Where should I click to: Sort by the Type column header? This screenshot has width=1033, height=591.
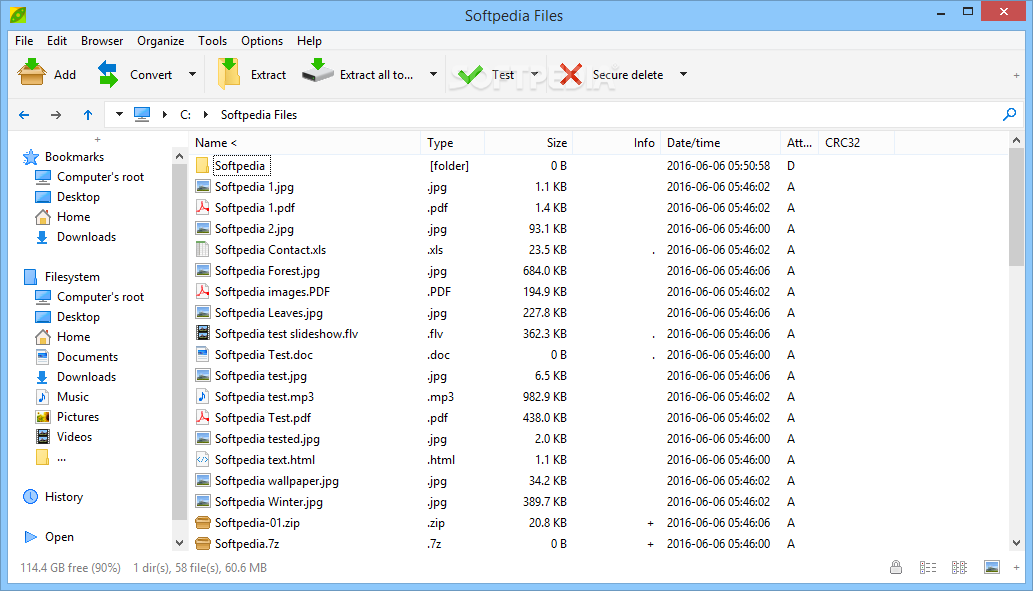(x=453, y=143)
